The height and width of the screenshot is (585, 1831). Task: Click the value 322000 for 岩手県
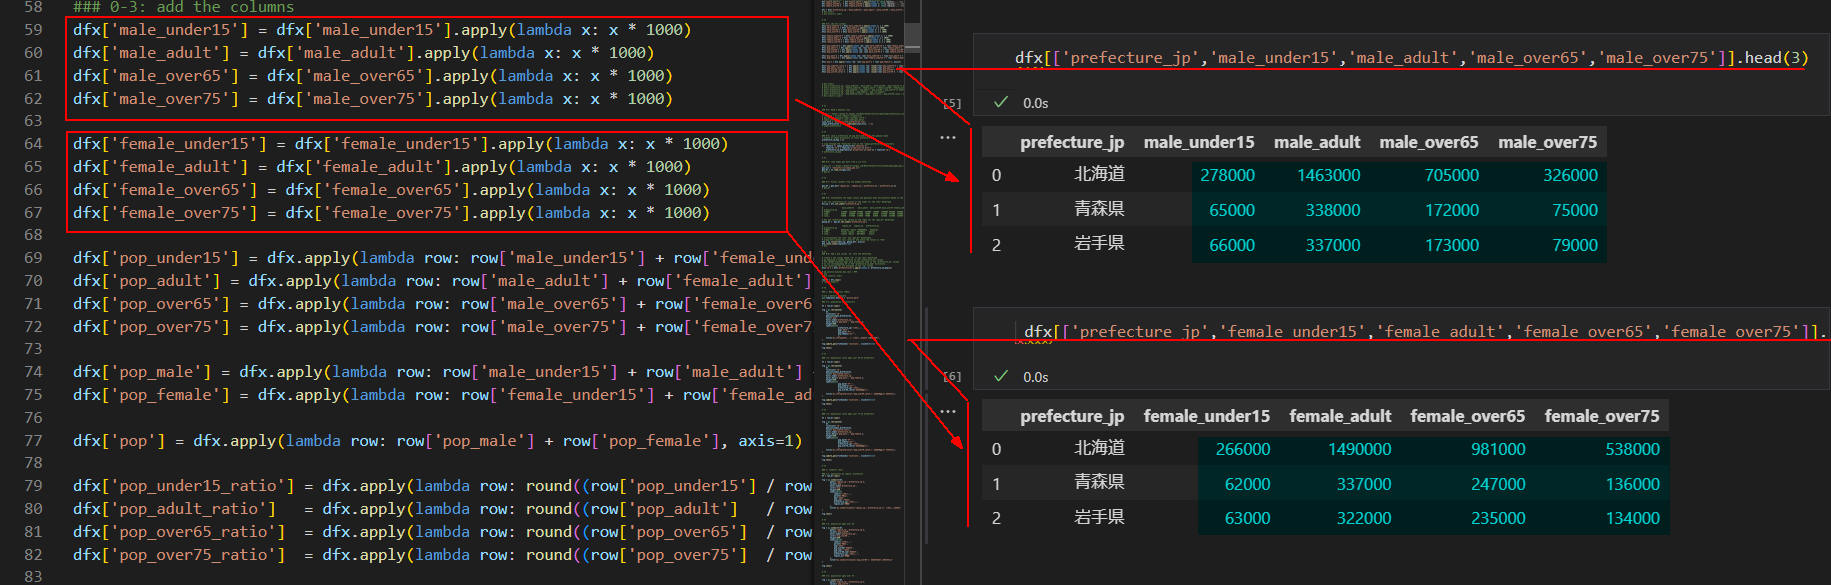click(1364, 518)
